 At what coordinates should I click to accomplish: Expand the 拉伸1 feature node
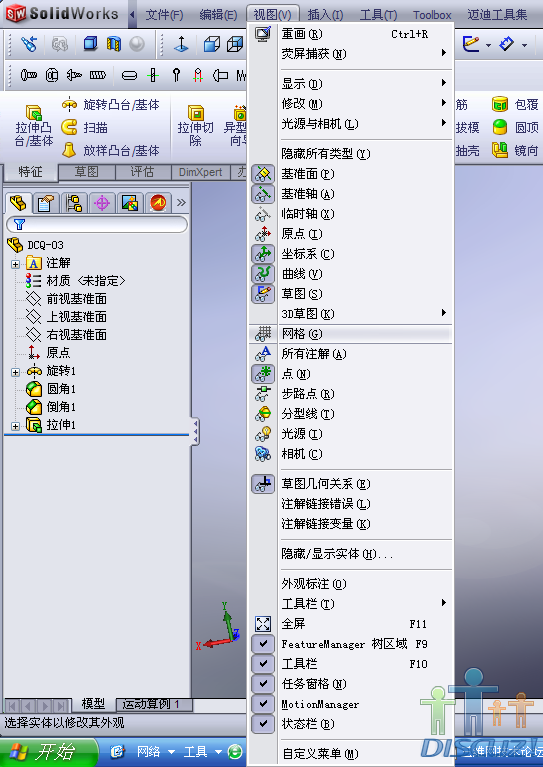click(16, 426)
